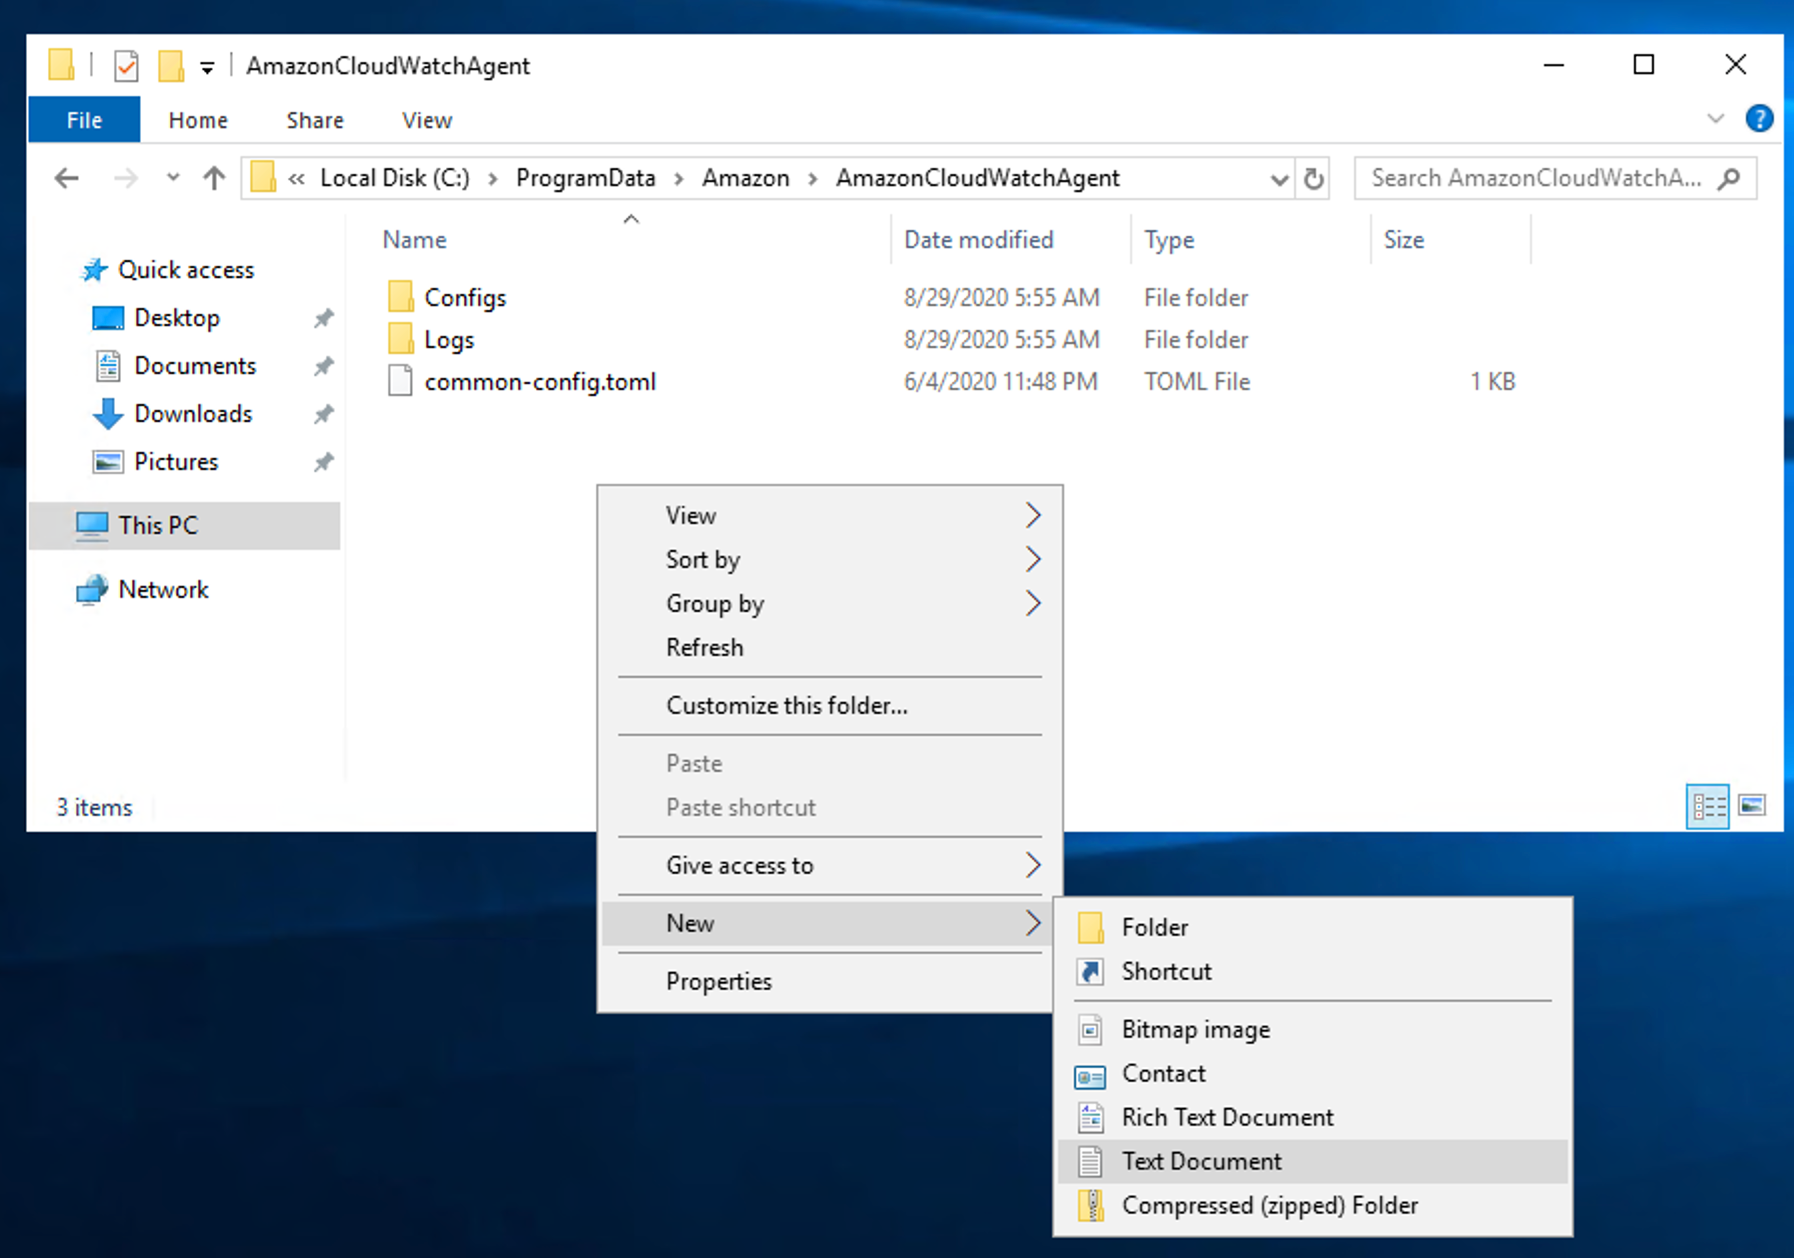Create a new Text Document
1794x1258 pixels.
point(1313,1161)
